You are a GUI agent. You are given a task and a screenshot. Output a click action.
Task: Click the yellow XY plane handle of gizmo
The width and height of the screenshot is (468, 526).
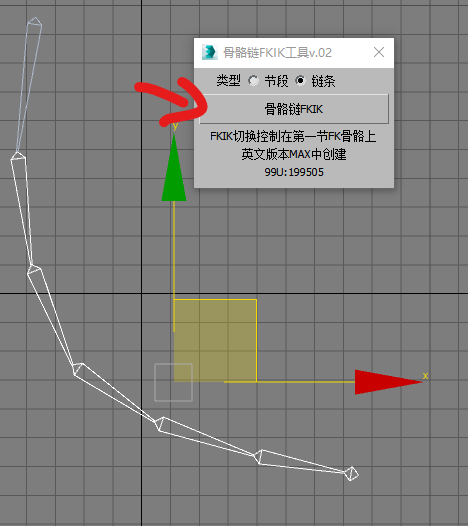tap(215, 340)
